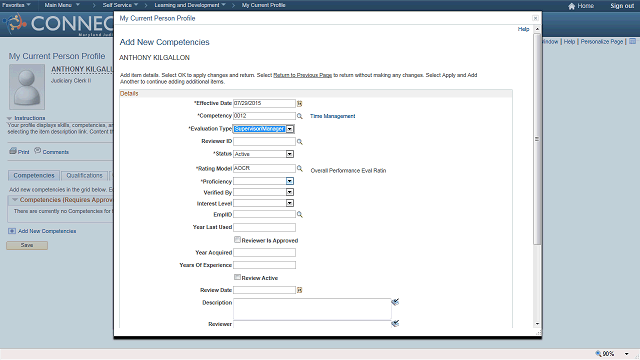Switch to the Competencies tab
The height and width of the screenshot is (360, 640).
point(34,176)
